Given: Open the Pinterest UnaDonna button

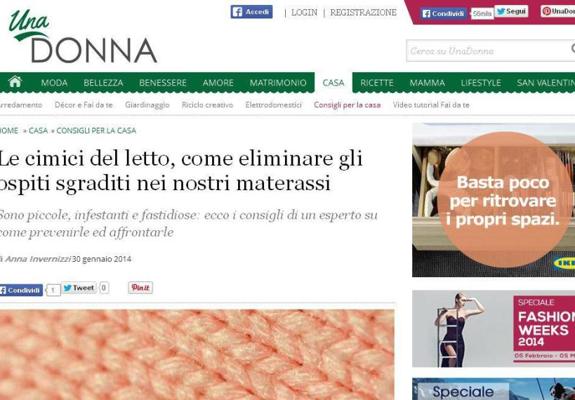Looking at the screenshot, I should pyautogui.click(x=557, y=11).
